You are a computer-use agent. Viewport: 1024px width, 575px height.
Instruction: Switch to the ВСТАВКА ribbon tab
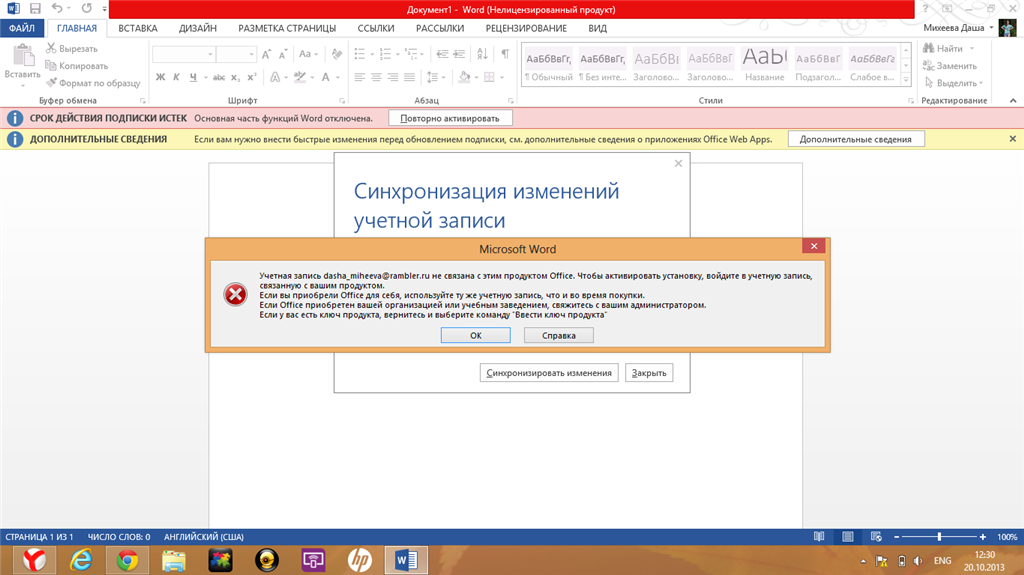[x=138, y=28]
